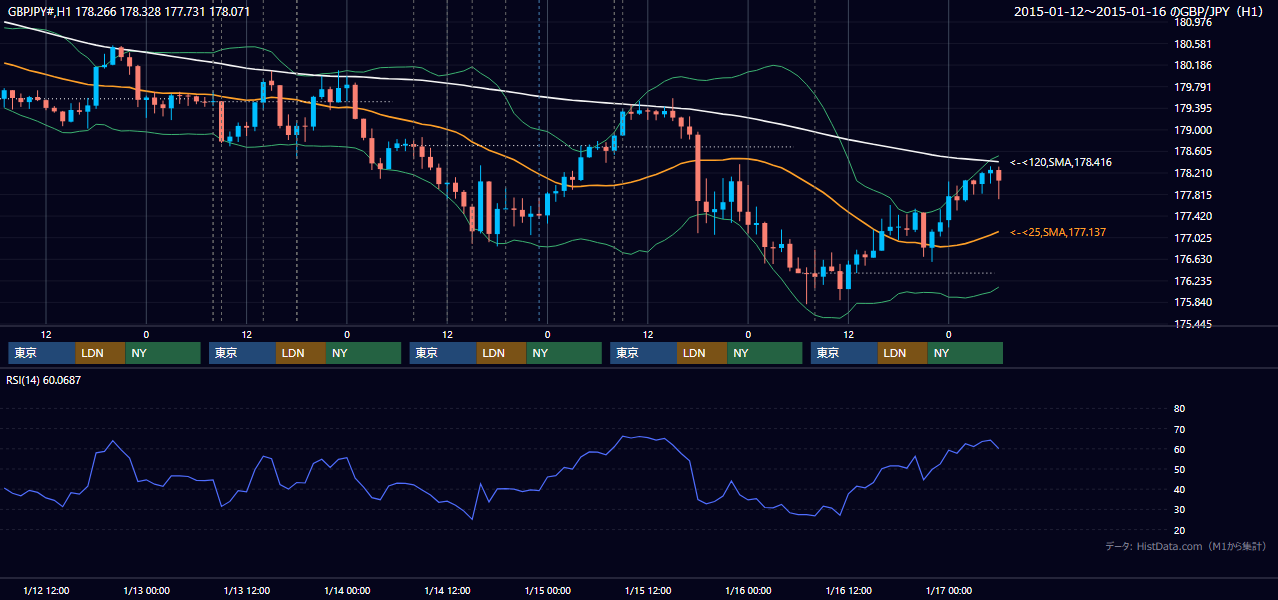Click the RSI(14) 60.0687 indicator label
Screen dimensions: 1278x600
(45, 380)
